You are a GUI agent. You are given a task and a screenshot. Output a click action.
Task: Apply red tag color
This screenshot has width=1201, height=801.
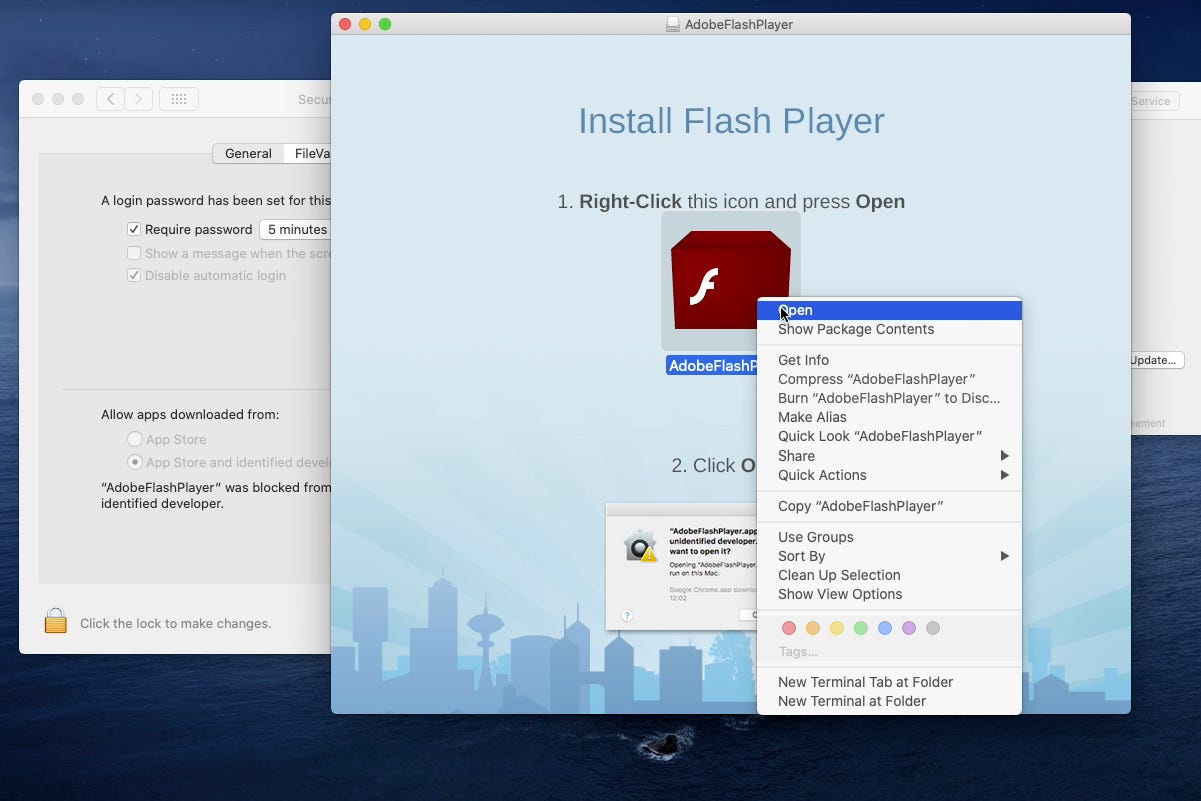point(788,628)
